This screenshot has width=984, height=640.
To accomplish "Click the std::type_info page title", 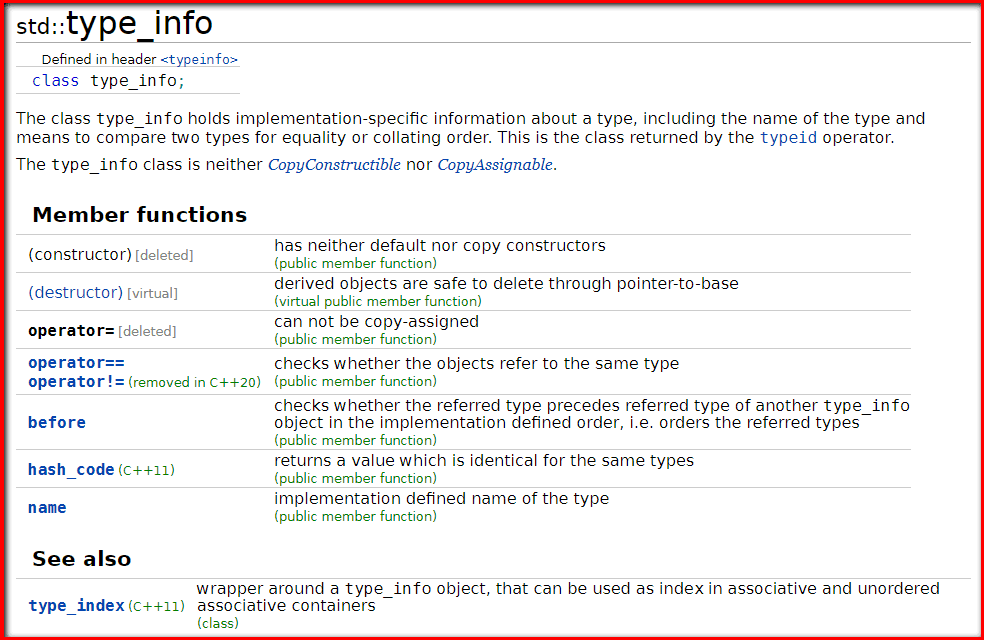I will tap(113, 22).
